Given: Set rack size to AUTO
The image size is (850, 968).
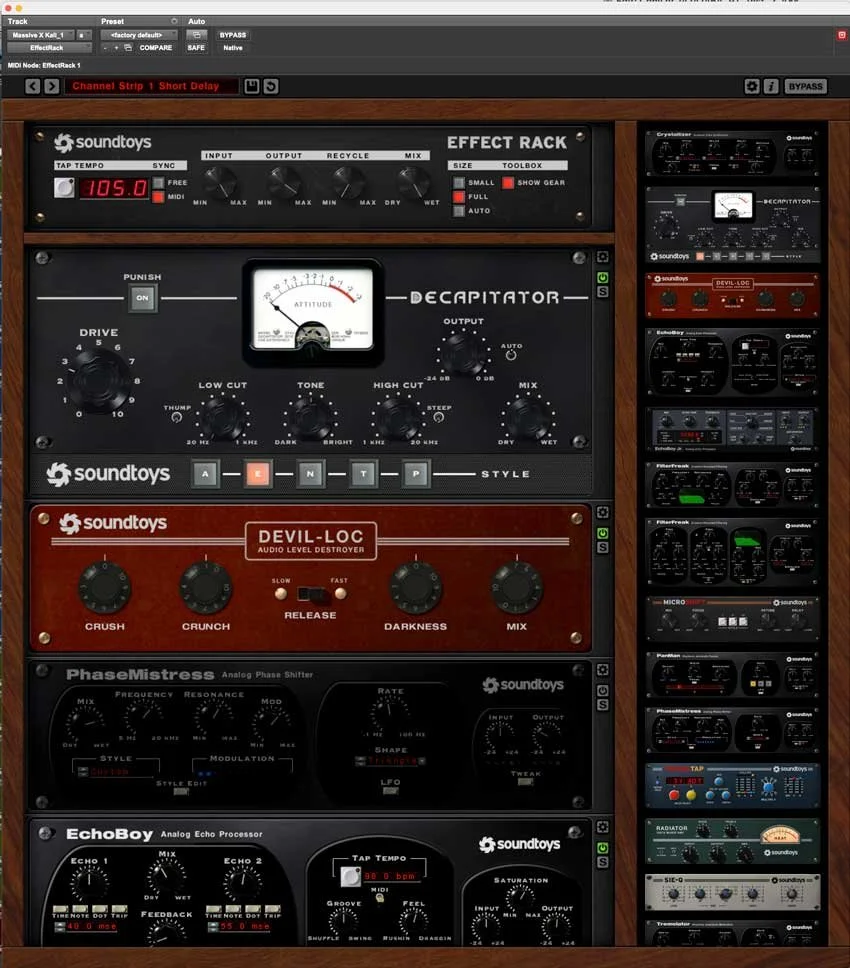Looking at the screenshot, I should click(459, 211).
